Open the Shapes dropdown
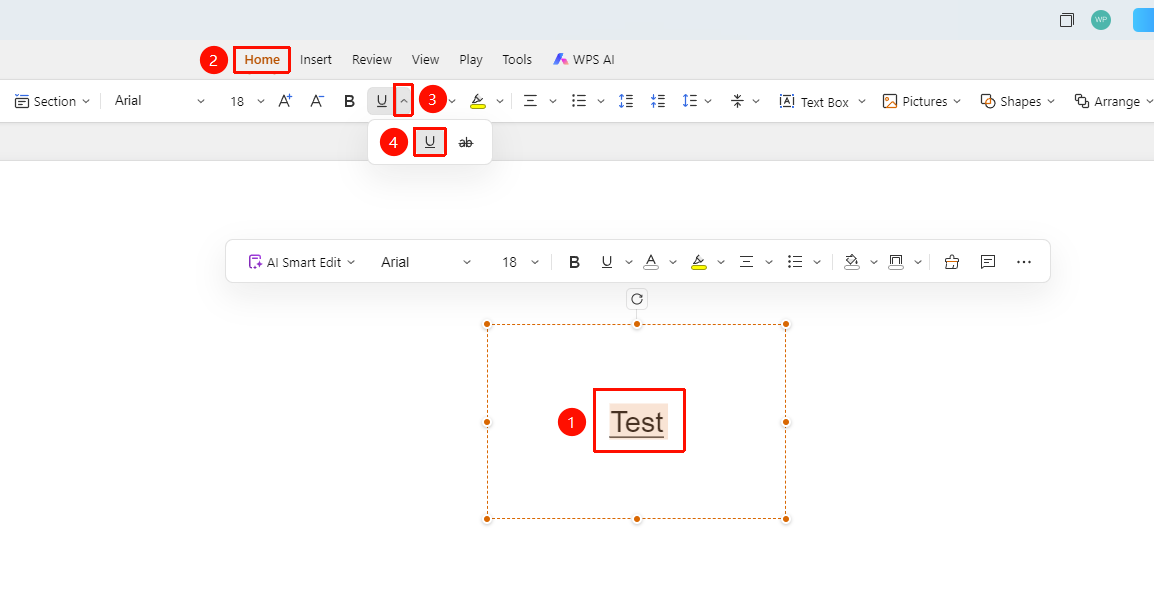The width and height of the screenshot is (1154, 607). [x=1018, y=101]
